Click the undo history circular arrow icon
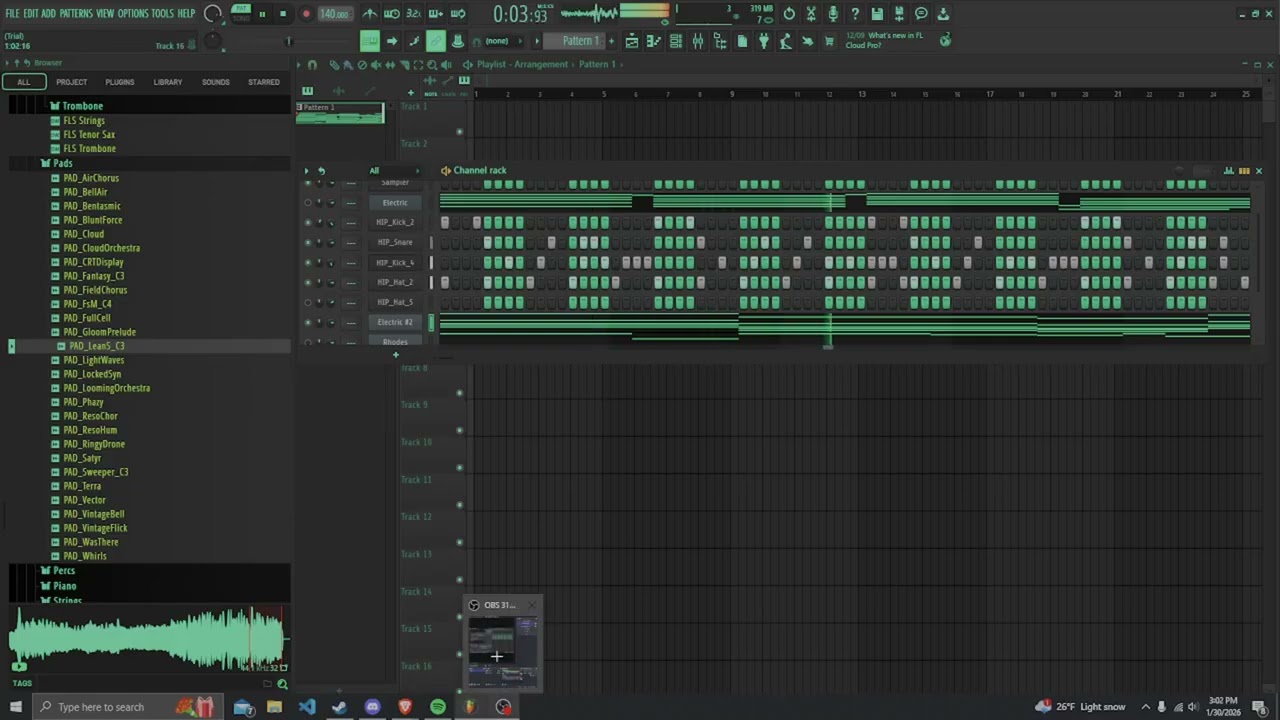The width and height of the screenshot is (1280, 720). (x=788, y=14)
